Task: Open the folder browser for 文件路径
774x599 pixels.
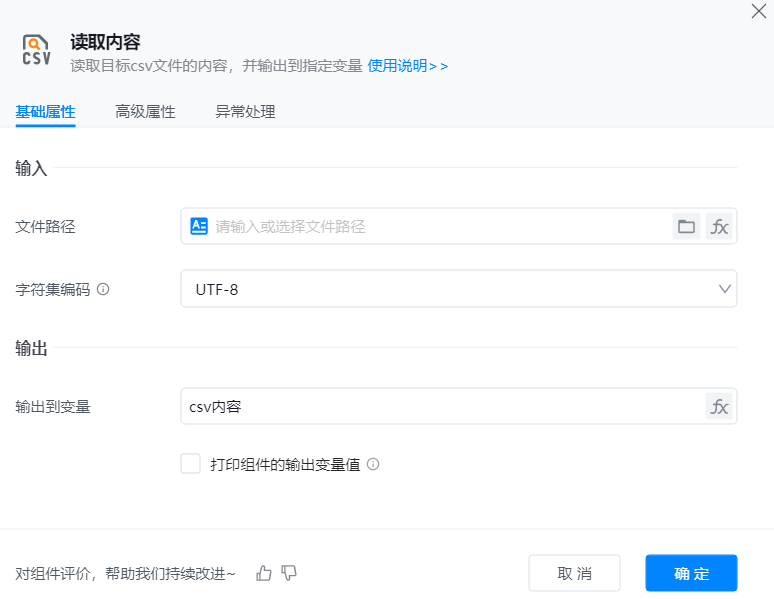Action: 686,227
